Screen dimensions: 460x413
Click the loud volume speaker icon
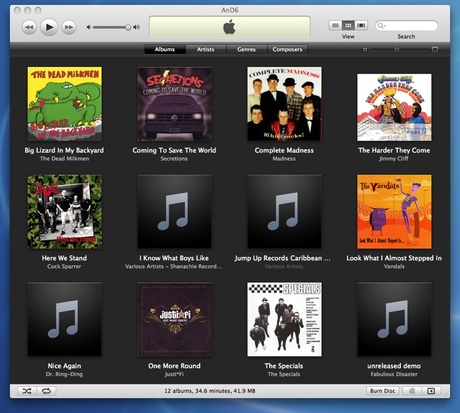(x=136, y=27)
